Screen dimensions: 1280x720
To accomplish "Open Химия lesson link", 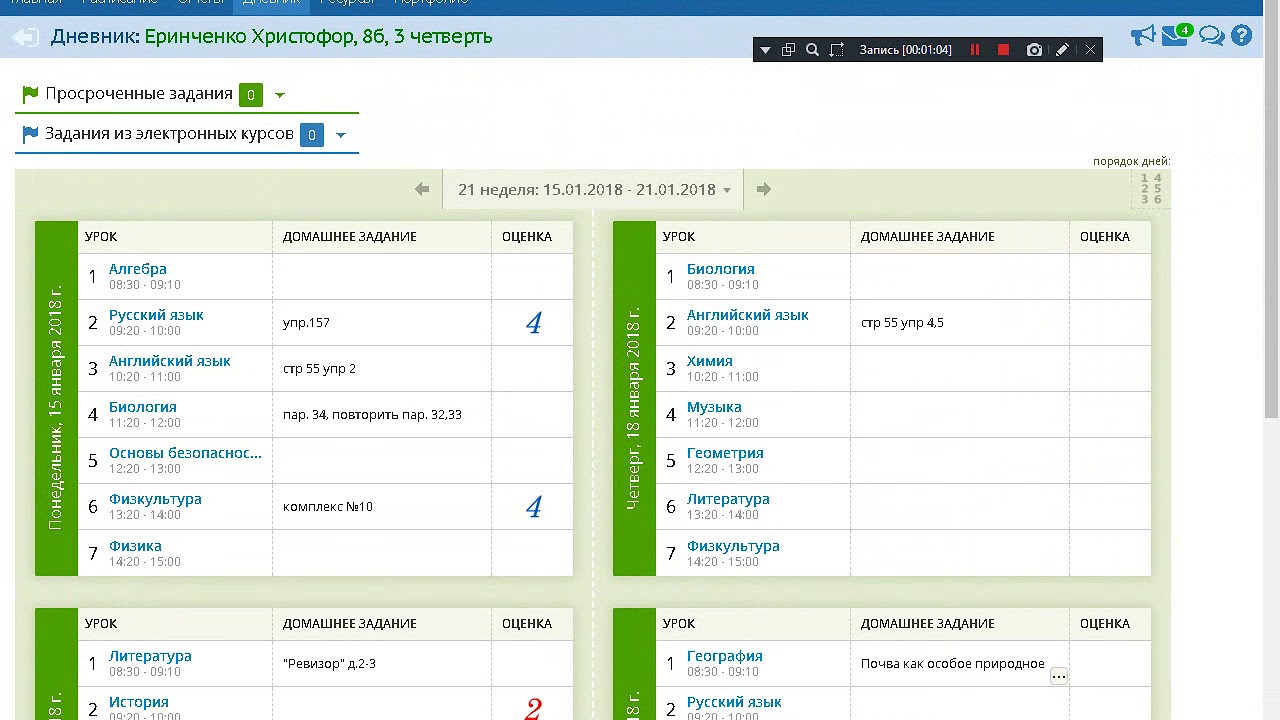I will click(710, 361).
